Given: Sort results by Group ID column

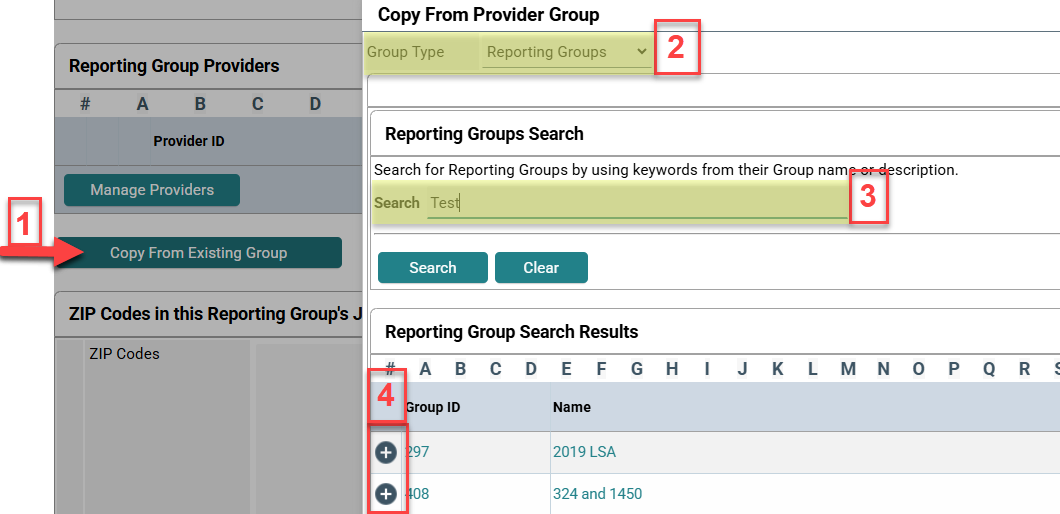Looking at the screenshot, I should pyautogui.click(x=432, y=407).
